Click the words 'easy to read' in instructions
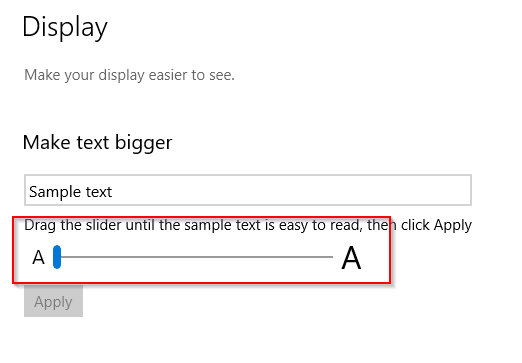Screen dimensions: 522x363 click(x=320, y=226)
